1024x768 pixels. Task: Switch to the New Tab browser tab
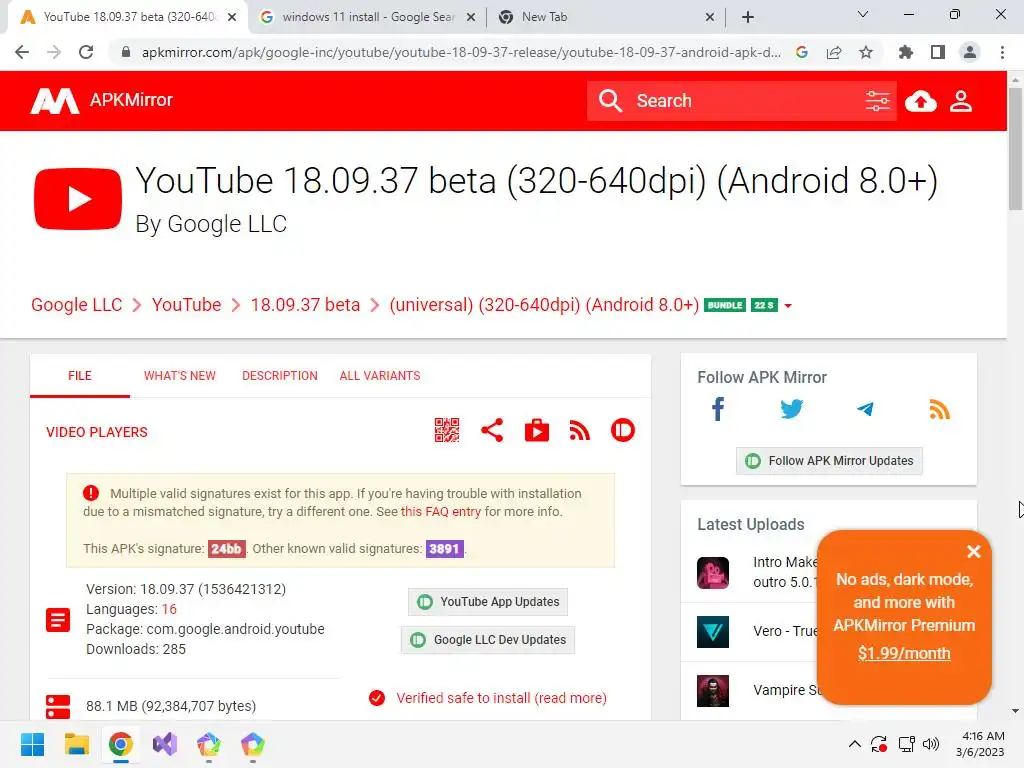606,17
